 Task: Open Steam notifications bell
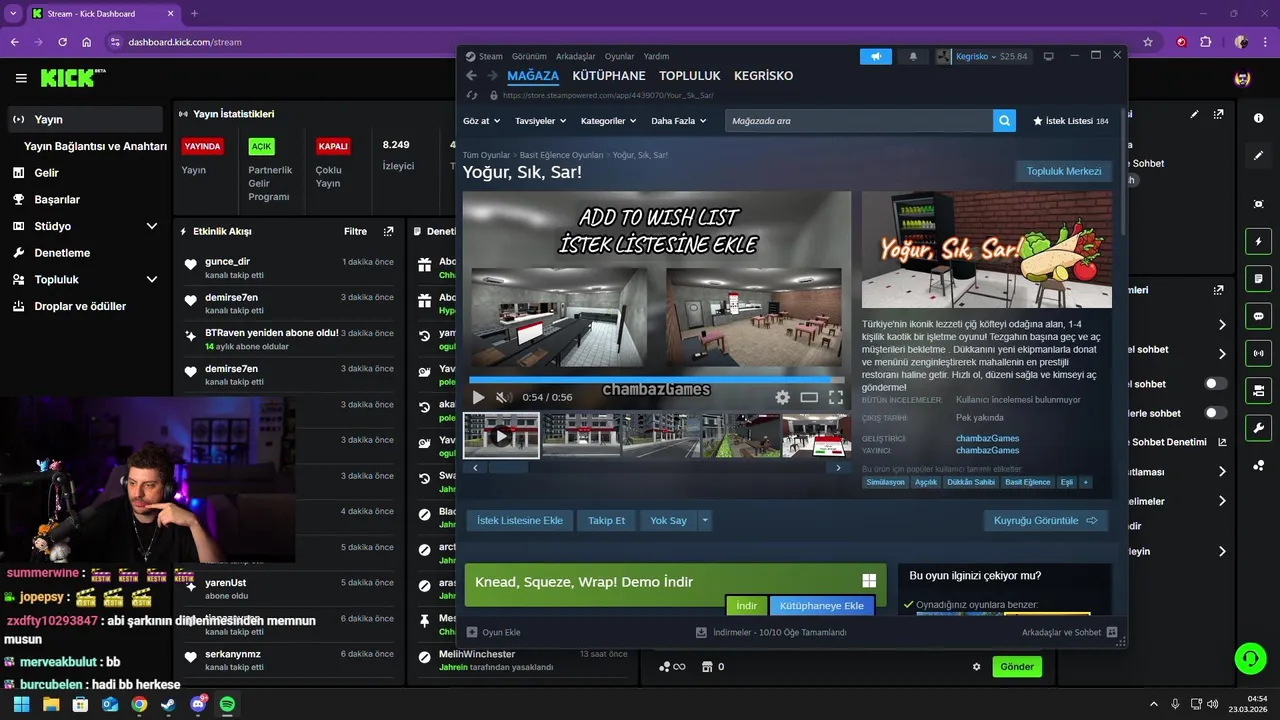[913, 57]
